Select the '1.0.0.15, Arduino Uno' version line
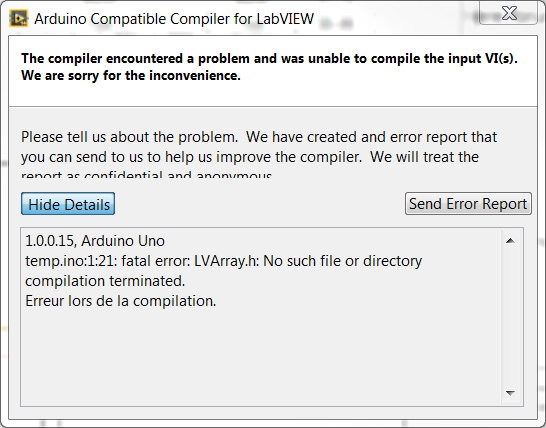The width and height of the screenshot is (546, 428). pyautogui.click(x=95, y=241)
